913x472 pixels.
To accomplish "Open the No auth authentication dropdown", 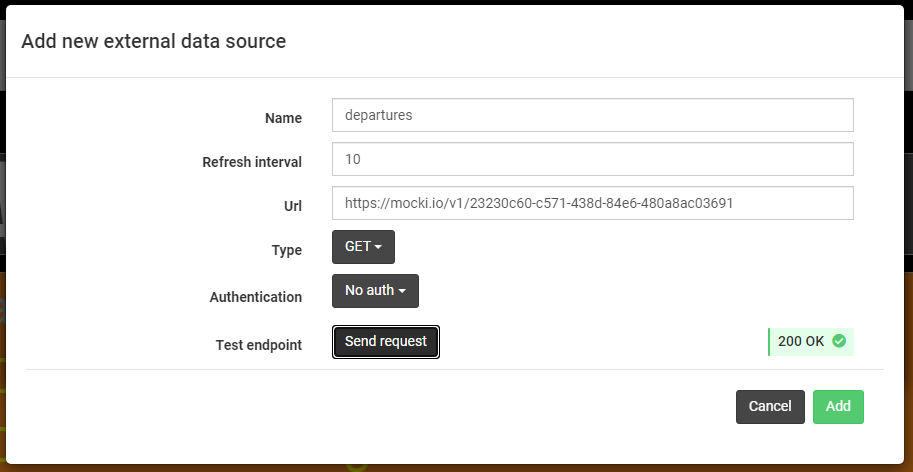I will click(376, 291).
